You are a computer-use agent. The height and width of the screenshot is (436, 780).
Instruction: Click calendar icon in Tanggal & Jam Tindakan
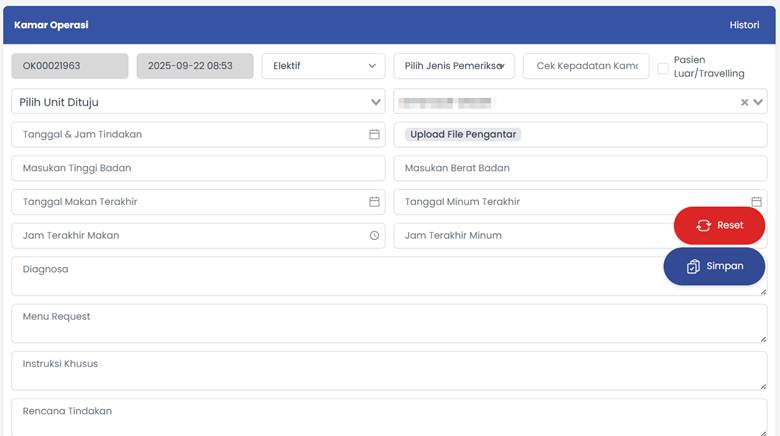tap(374, 134)
